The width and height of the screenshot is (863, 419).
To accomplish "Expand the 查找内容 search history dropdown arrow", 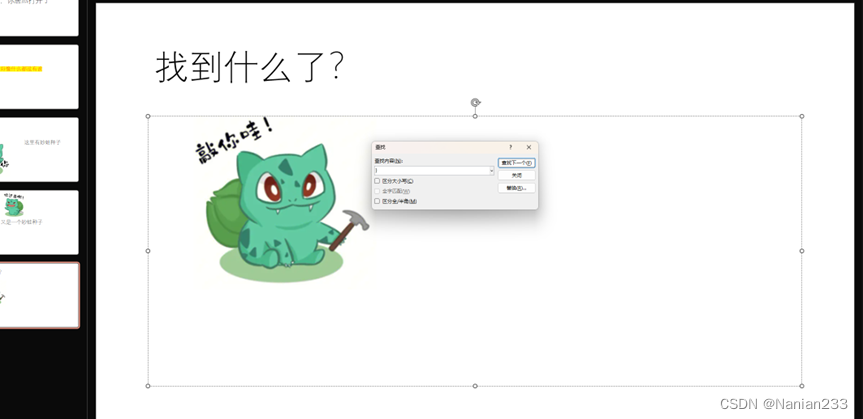I will point(491,171).
